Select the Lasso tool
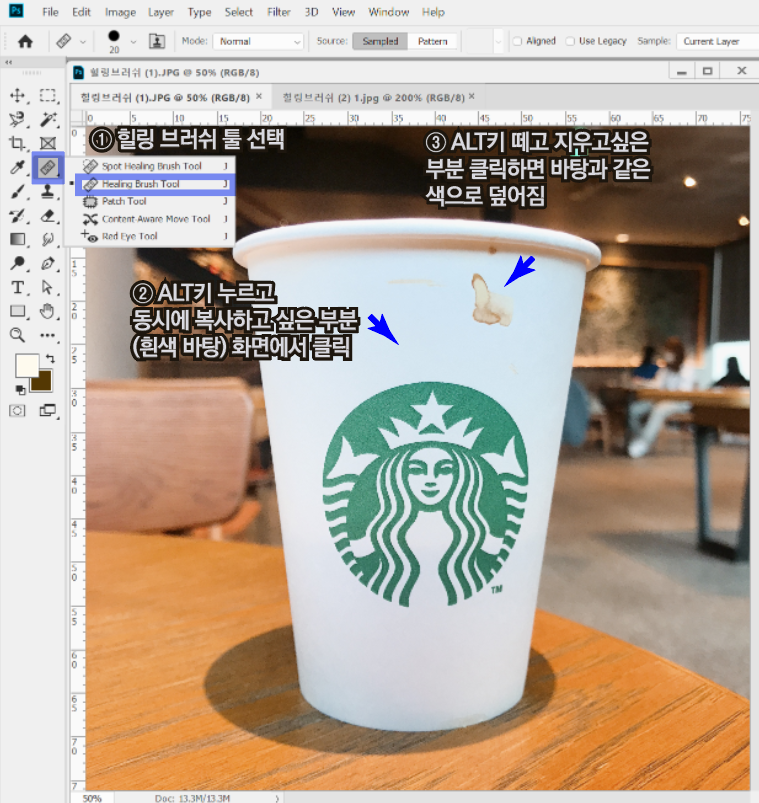Image resolution: width=759 pixels, height=803 pixels. [x=17, y=119]
